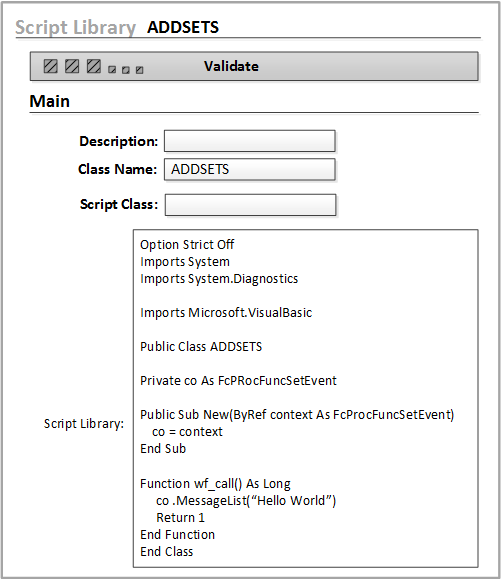Click the Script Library heading text
This screenshot has width=501, height=580.
75,28
